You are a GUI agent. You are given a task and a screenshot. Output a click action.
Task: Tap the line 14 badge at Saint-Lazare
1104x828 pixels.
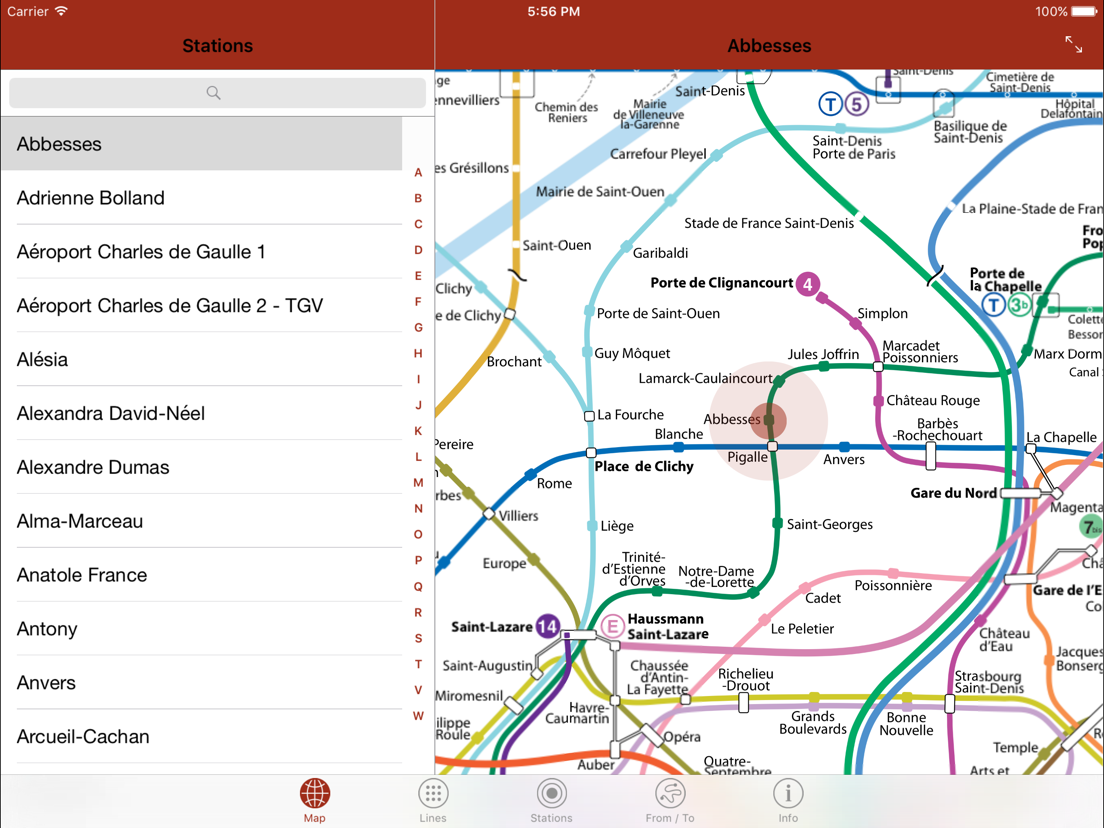pyautogui.click(x=547, y=626)
